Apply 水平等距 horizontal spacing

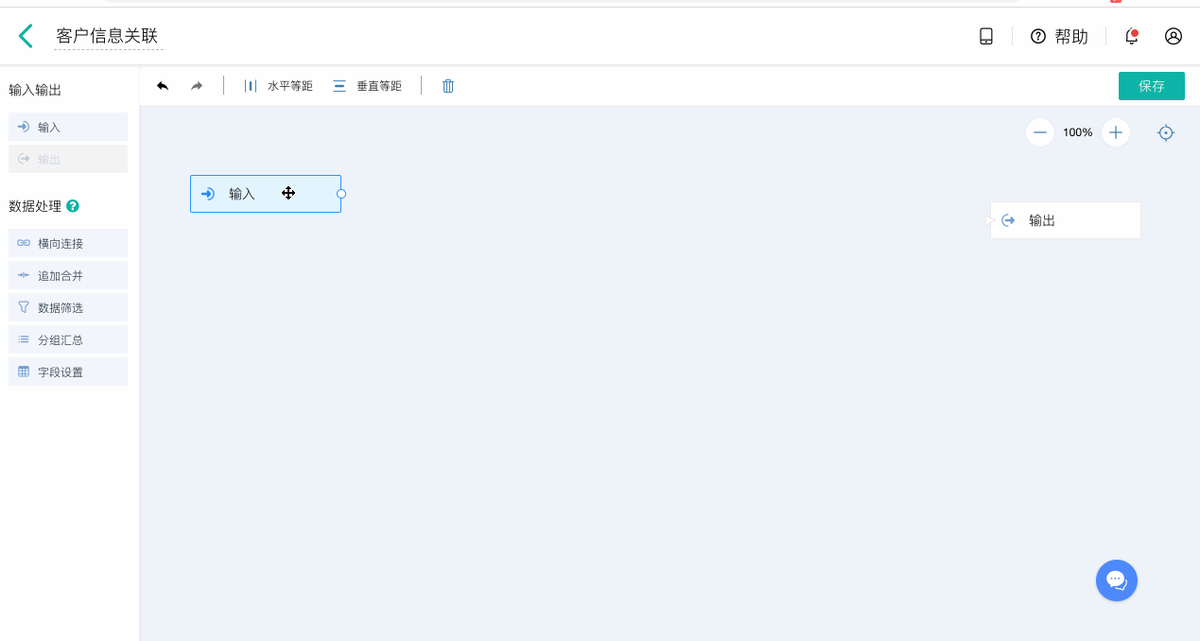click(278, 86)
